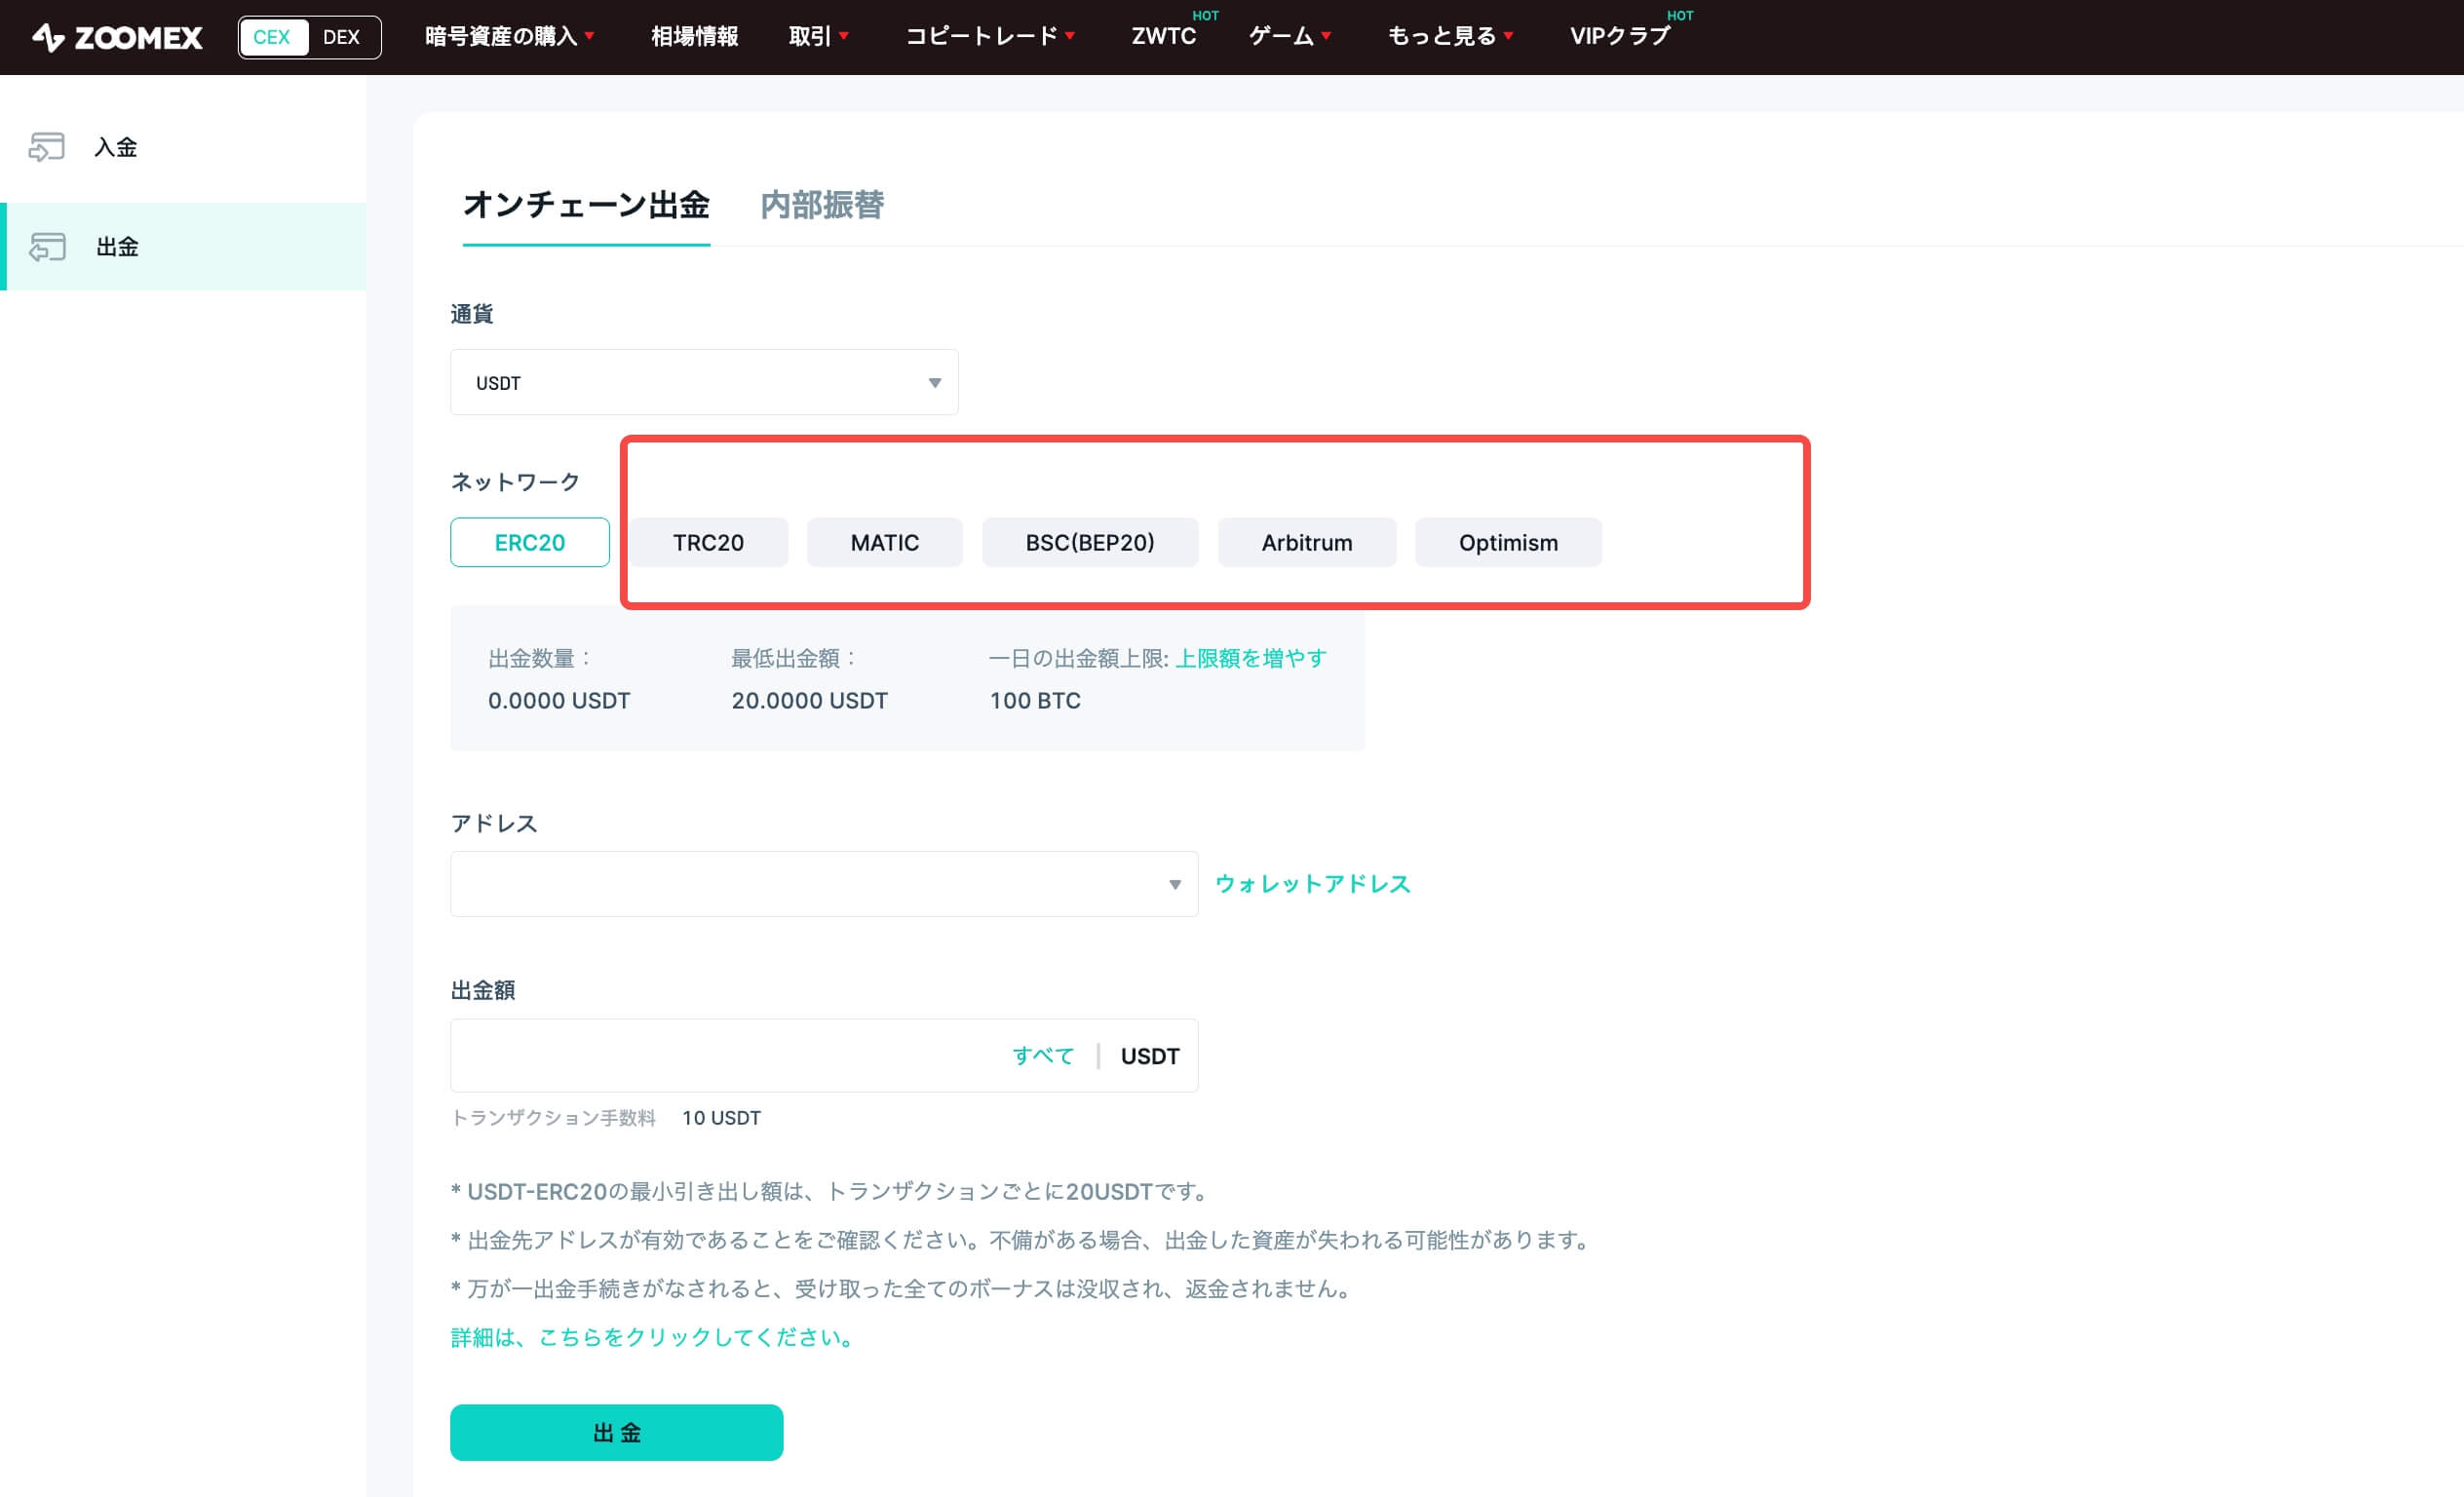This screenshot has width=2464, height=1497.
Task: Click the 10 USDT transaction fee value
Action: (721, 1118)
